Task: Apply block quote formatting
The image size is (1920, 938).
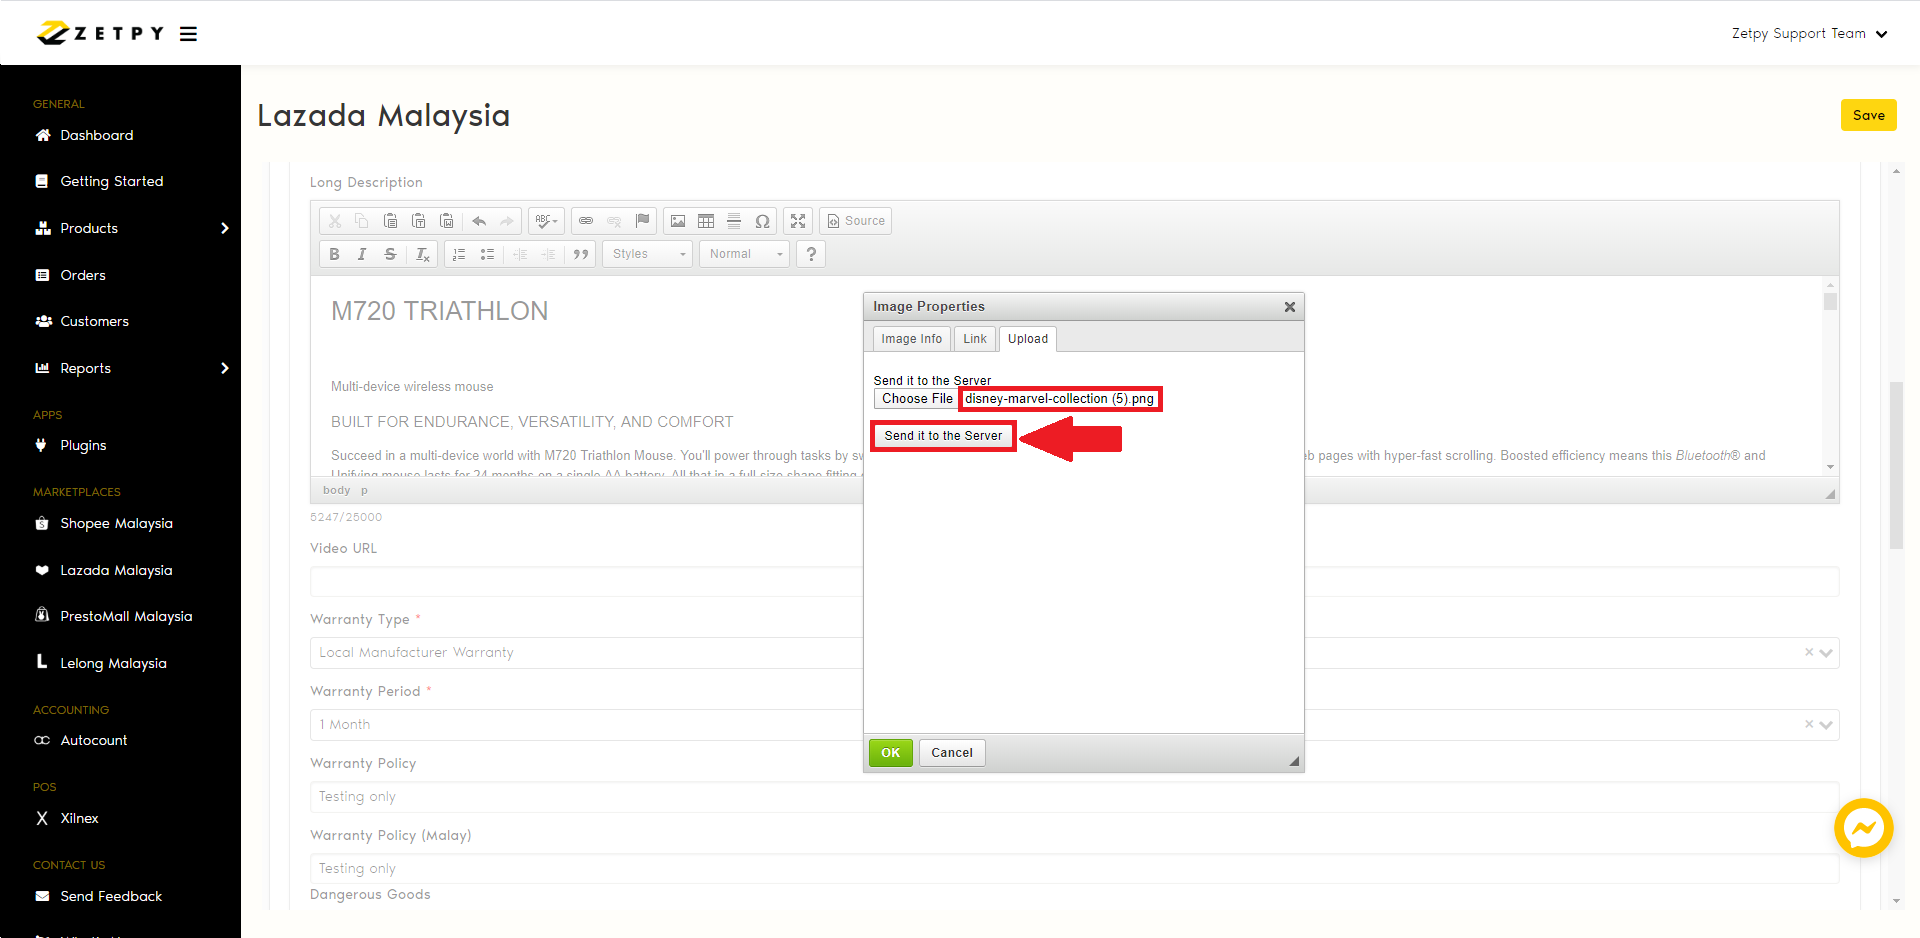Action: pos(581,254)
